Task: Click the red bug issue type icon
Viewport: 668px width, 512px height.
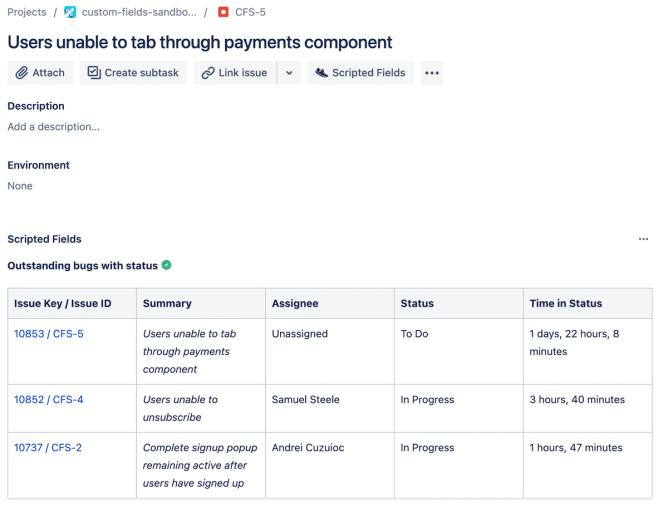Action: 223,12
